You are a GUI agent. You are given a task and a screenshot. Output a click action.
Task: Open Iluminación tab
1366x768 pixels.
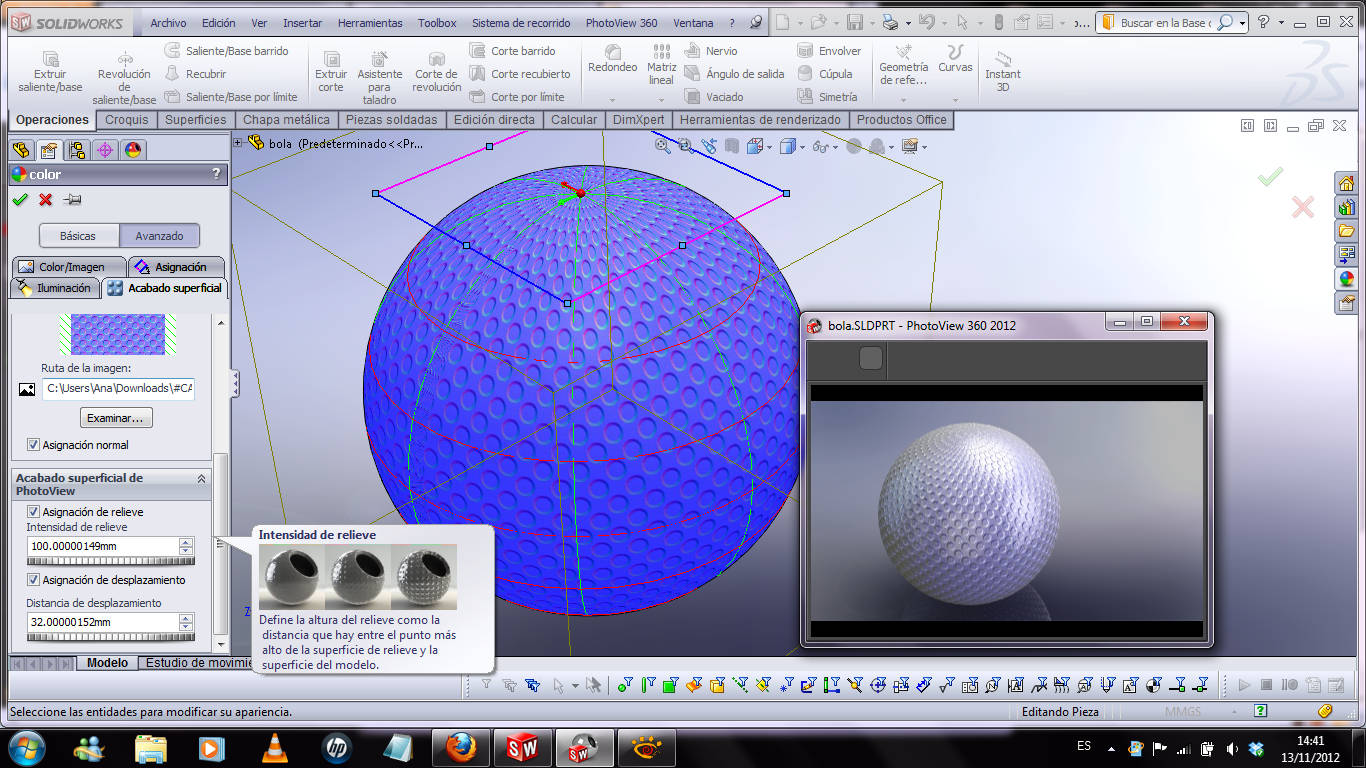[54, 288]
